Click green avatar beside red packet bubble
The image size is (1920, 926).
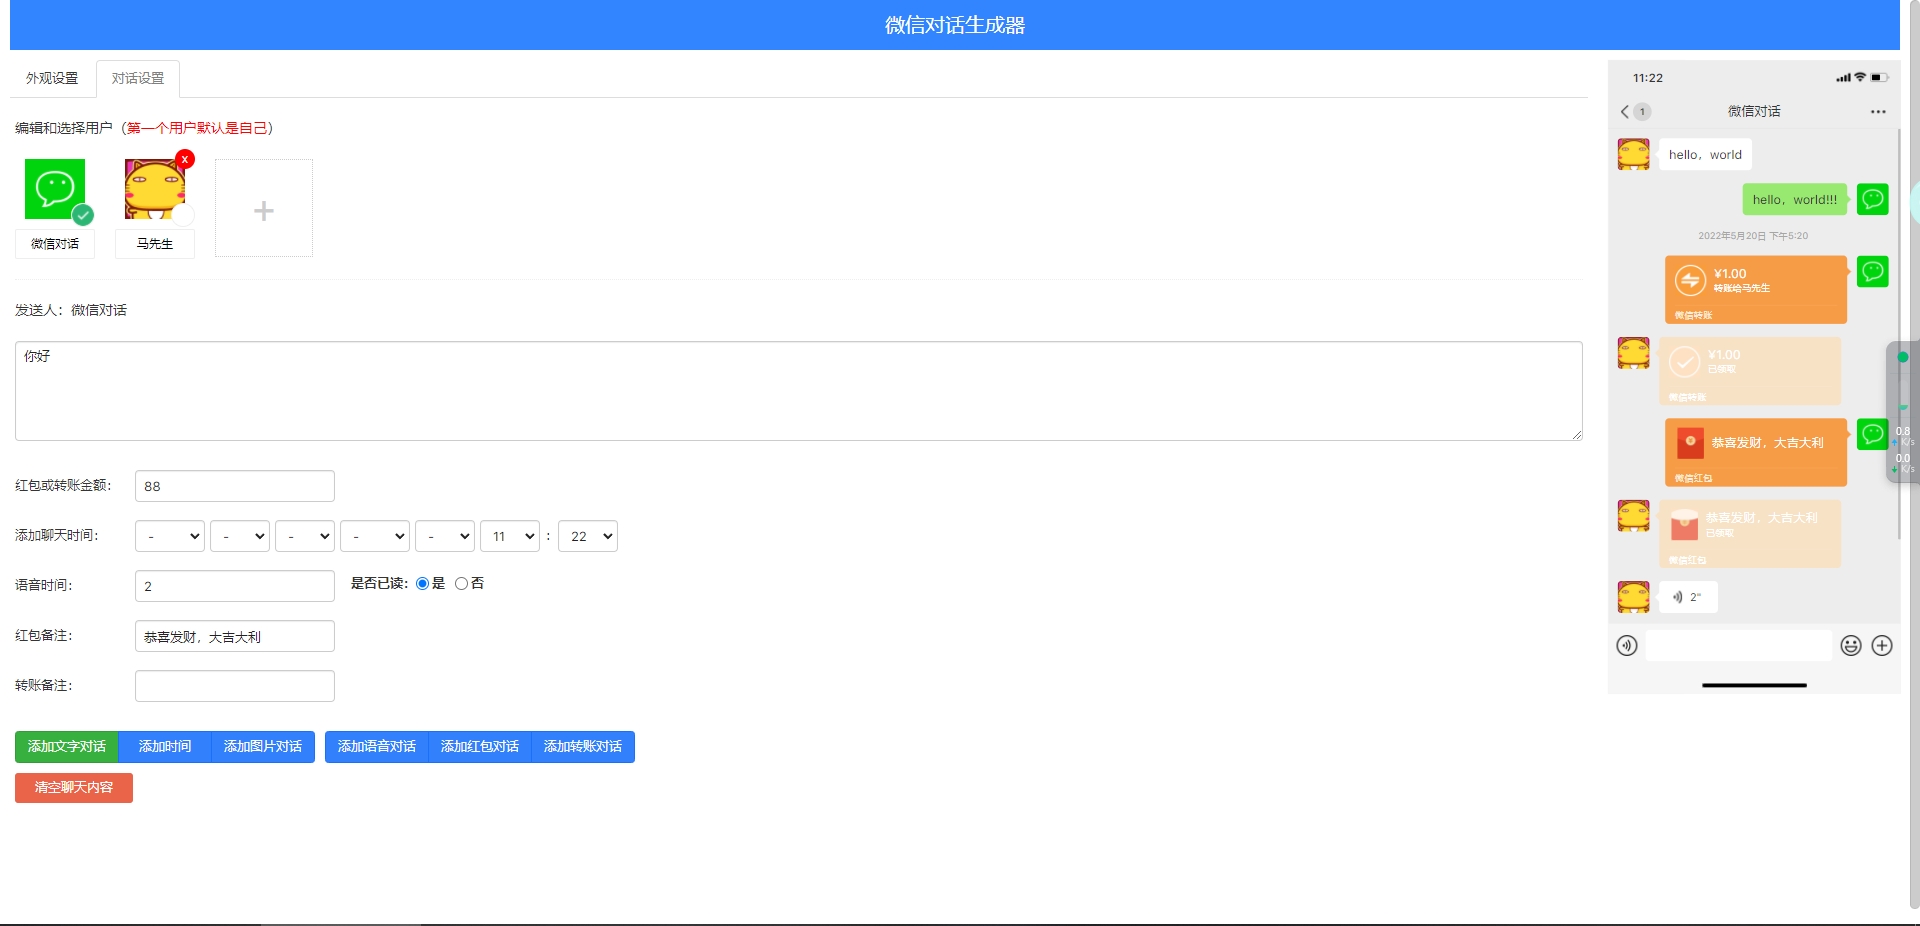pos(1873,434)
